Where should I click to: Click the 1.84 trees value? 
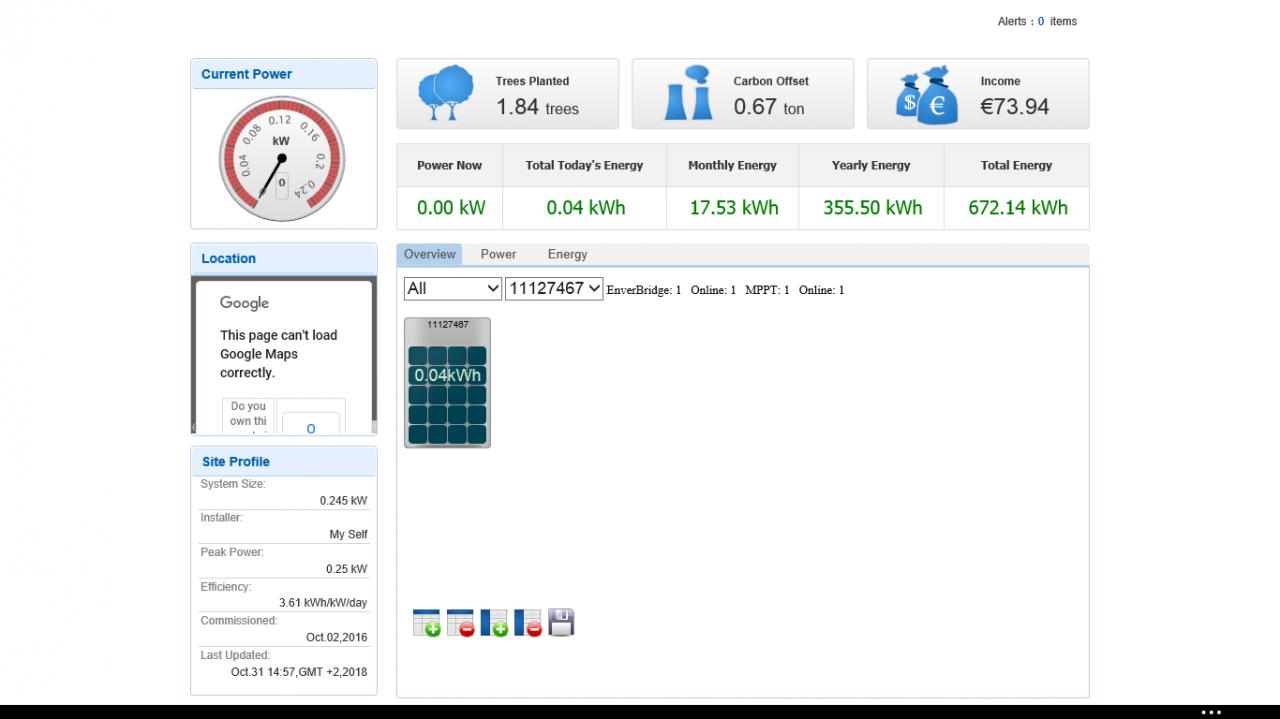point(538,107)
